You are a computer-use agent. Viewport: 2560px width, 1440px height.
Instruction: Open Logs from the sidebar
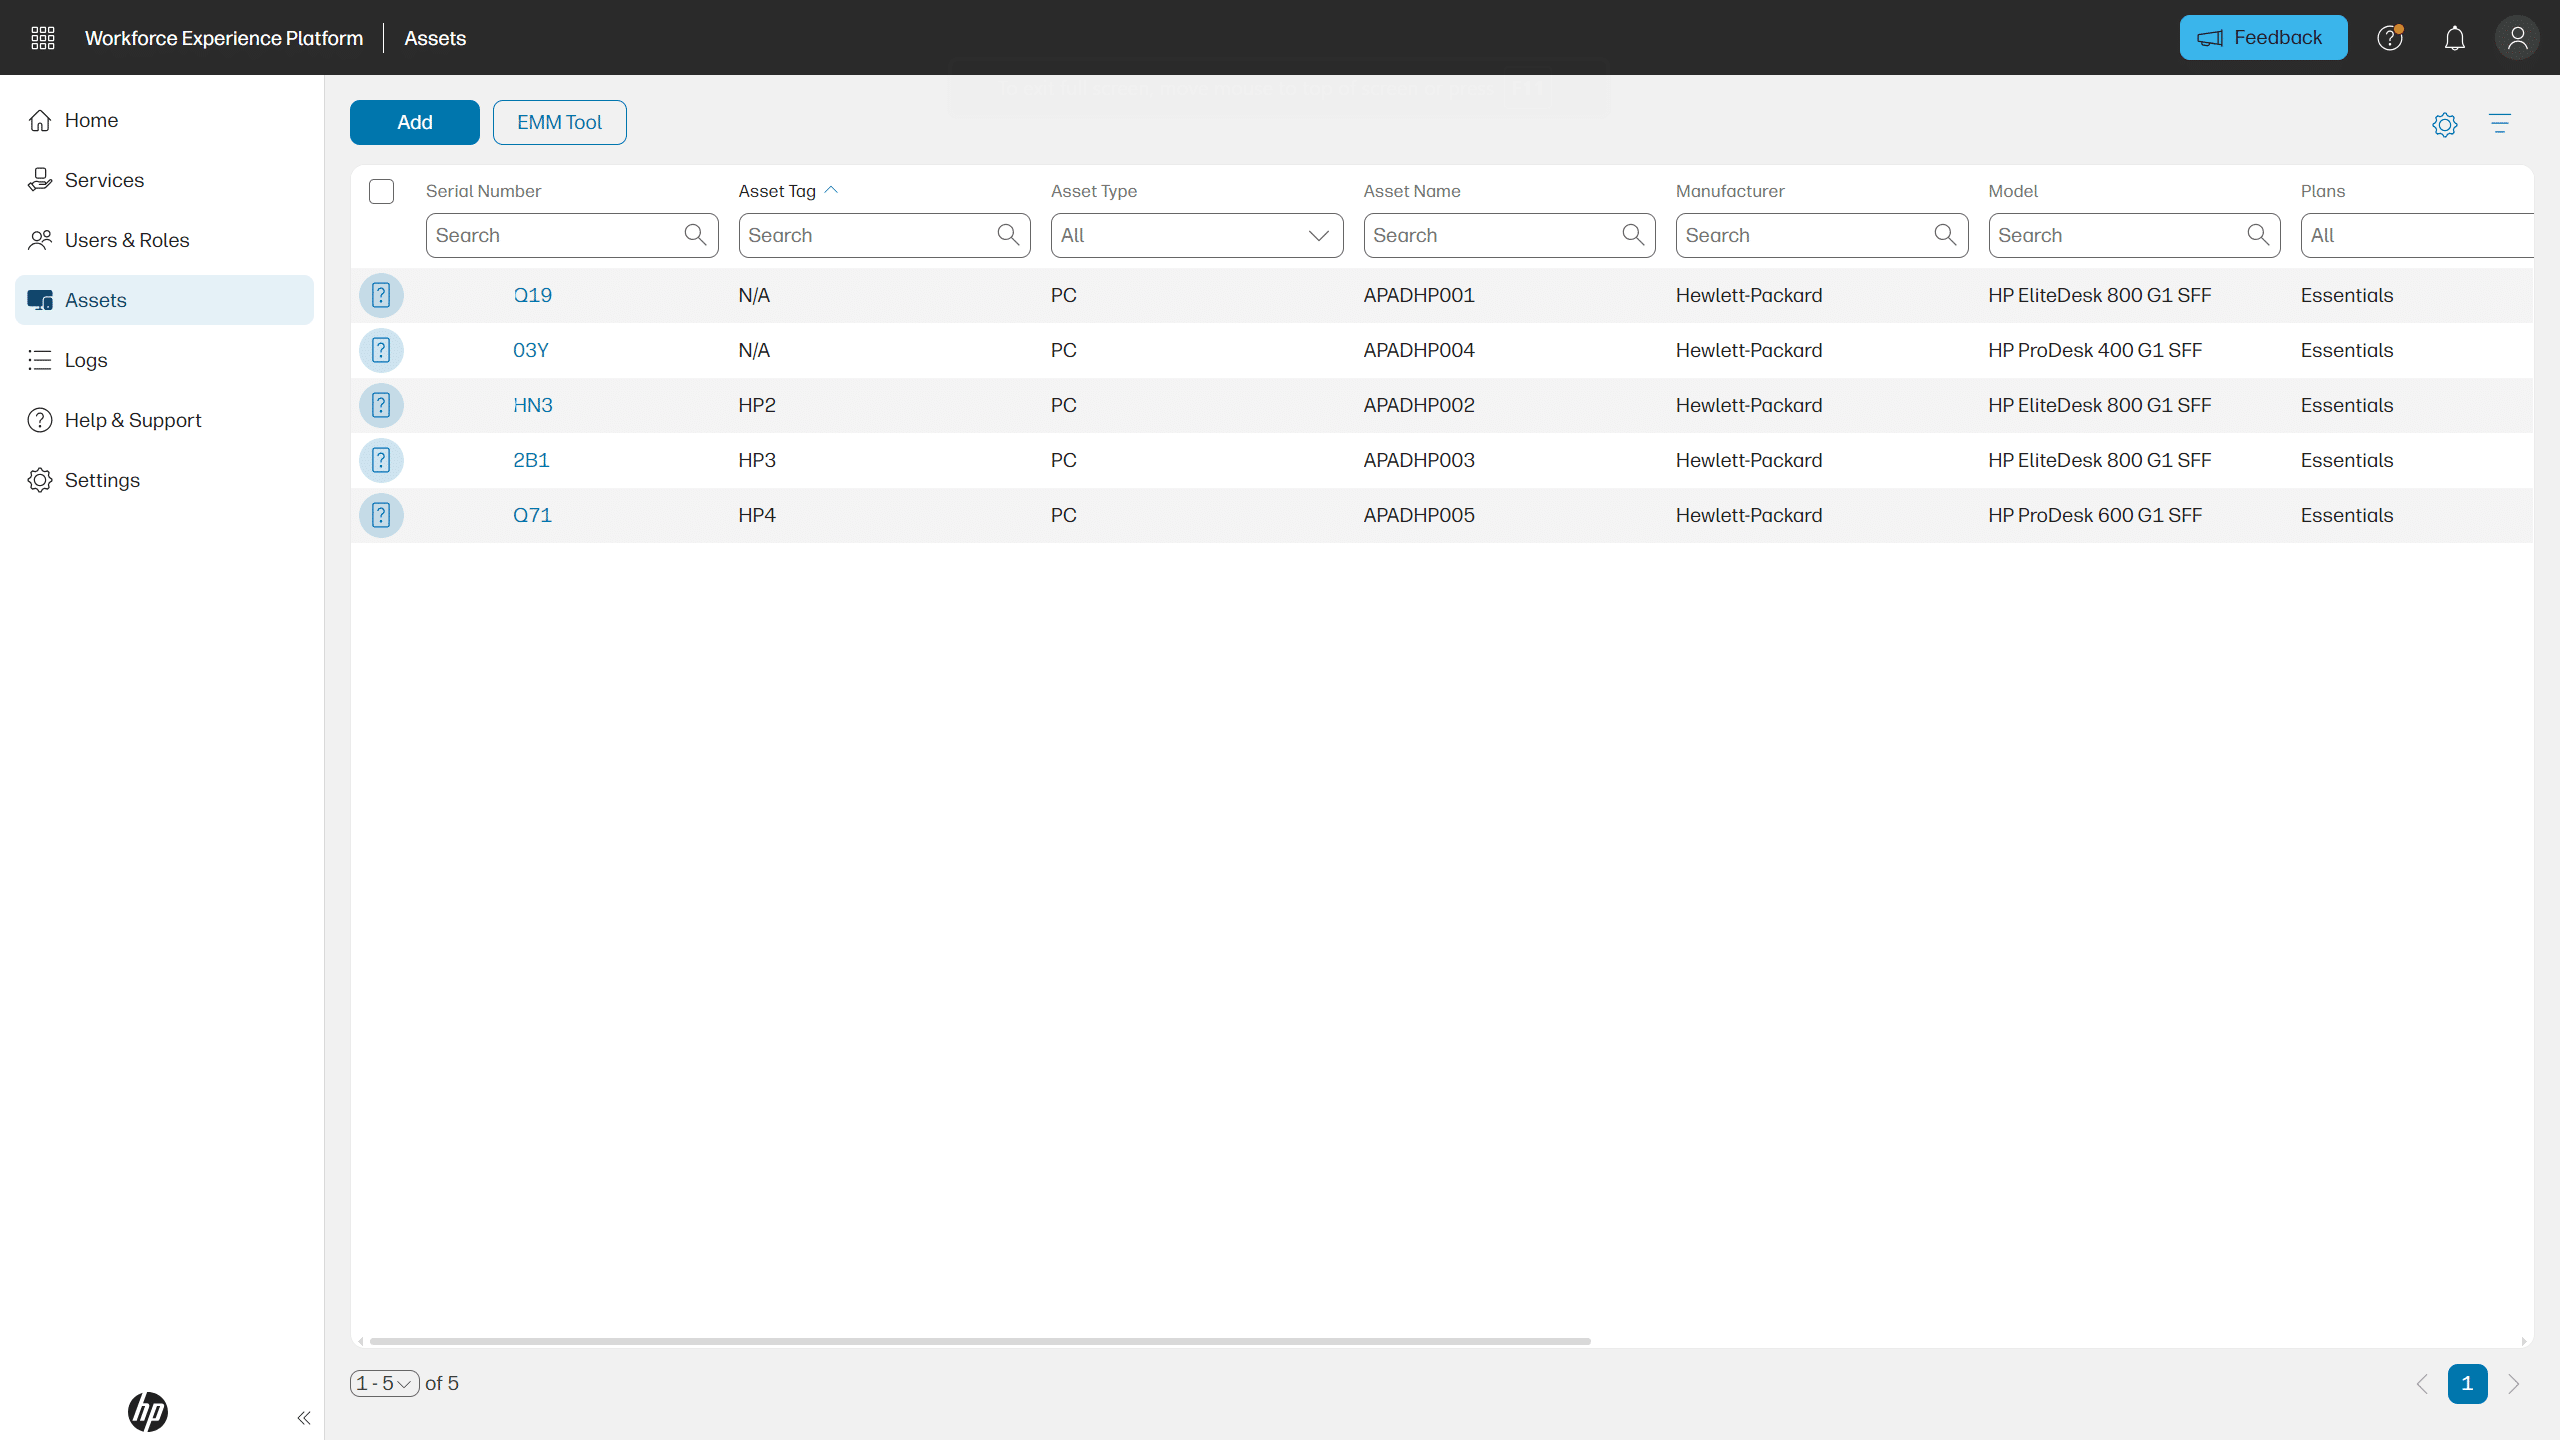tap(86, 360)
